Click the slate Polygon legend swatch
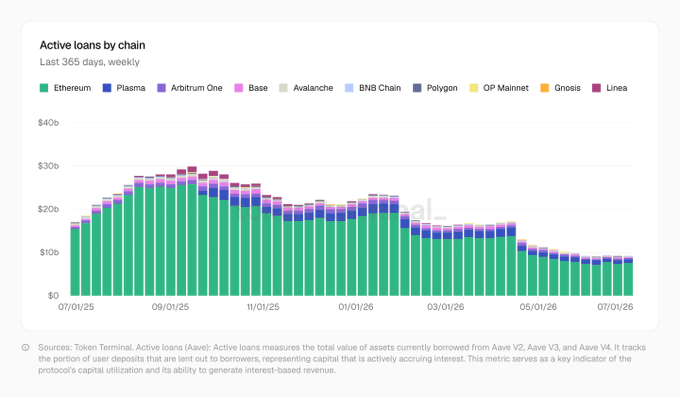Image resolution: width=680 pixels, height=397 pixels. click(417, 88)
